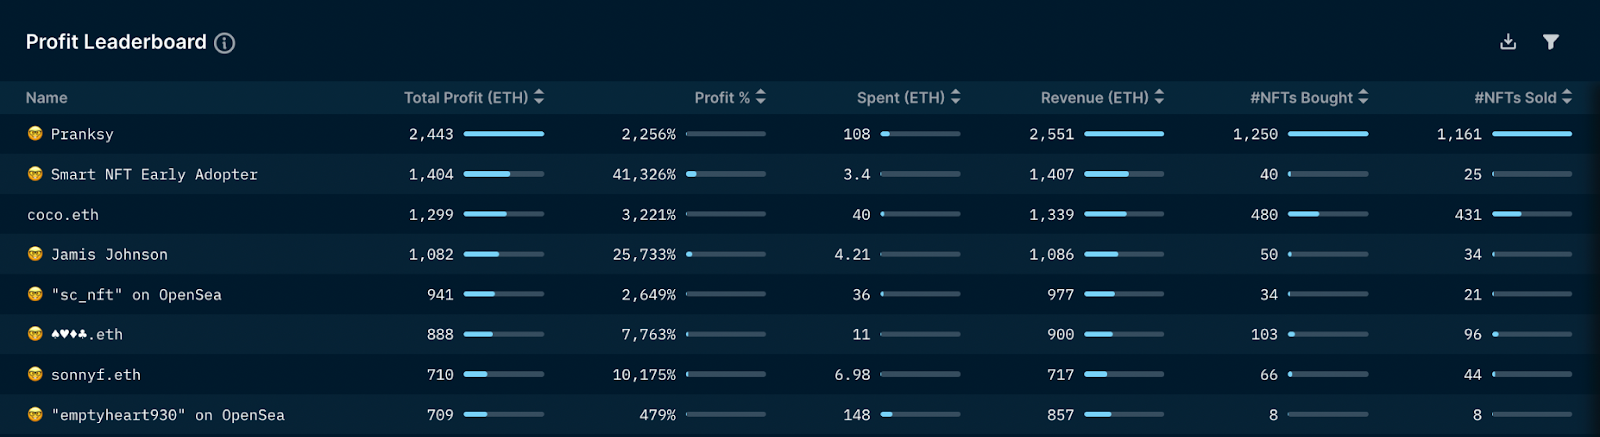
Task: Sort by Total Profit (ETH) column arrows
Action: tap(539, 97)
